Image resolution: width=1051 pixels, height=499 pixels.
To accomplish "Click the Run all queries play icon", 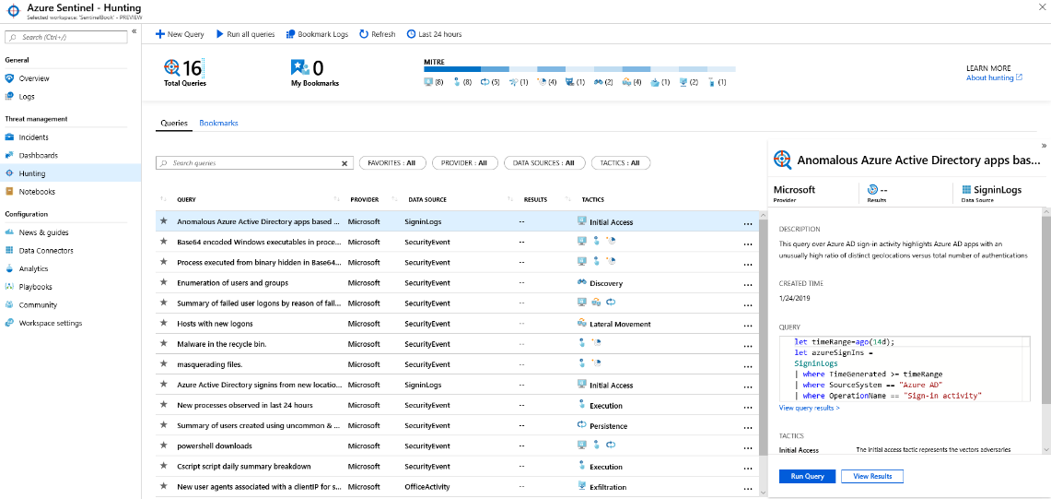I will click(220, 34).
